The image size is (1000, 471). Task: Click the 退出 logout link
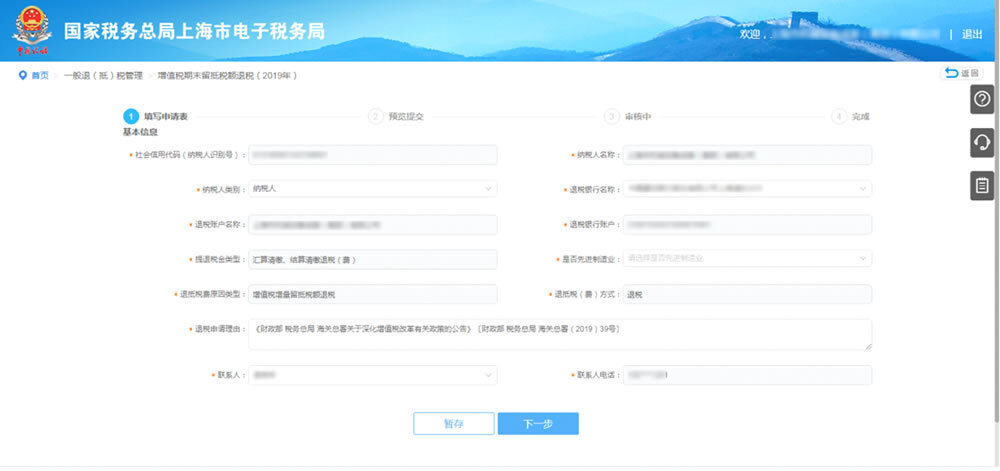tap(971, 34)
